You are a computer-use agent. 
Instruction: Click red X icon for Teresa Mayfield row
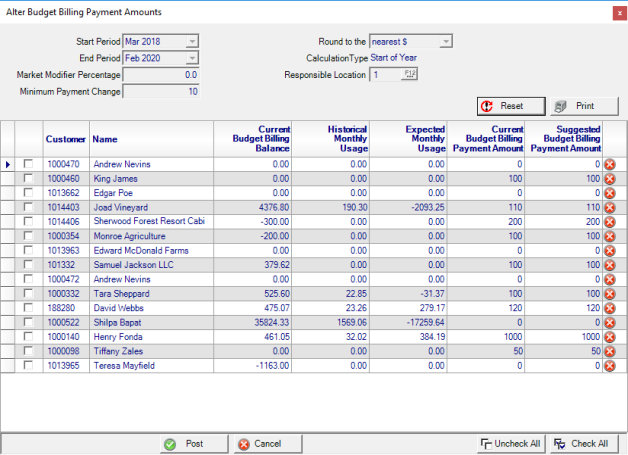609,367
